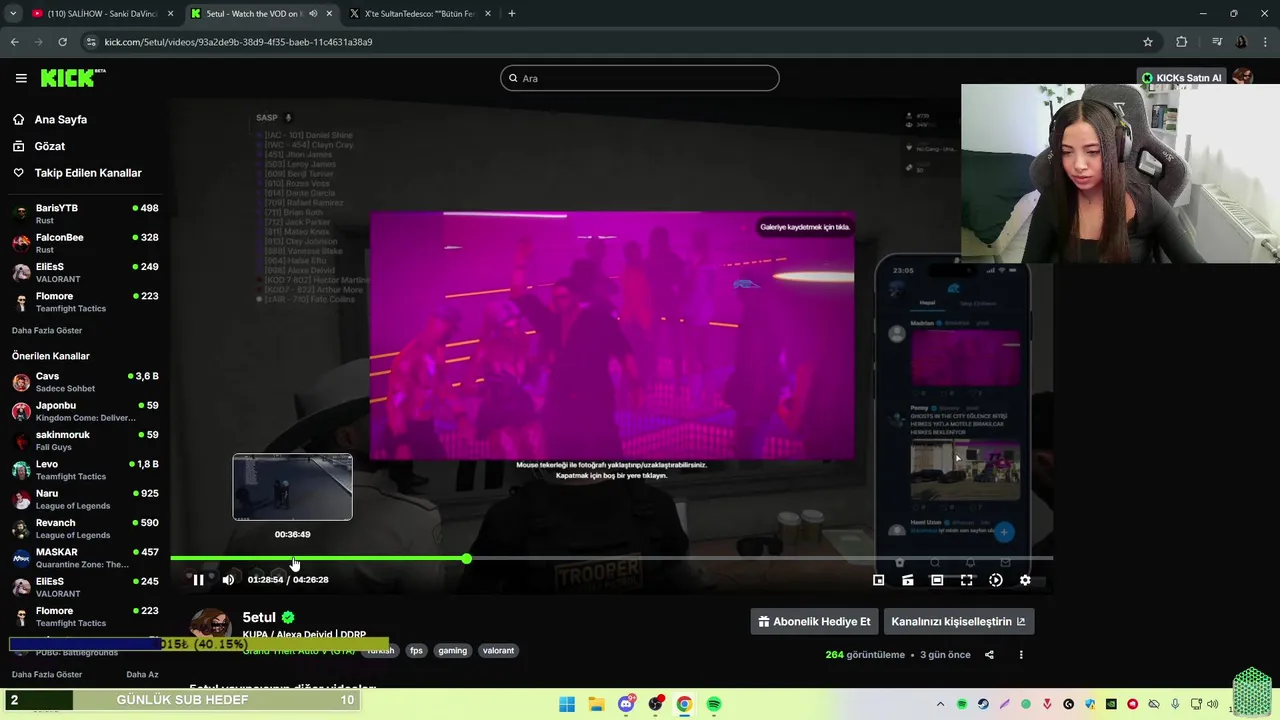Bookmark this page with star icon
Image resolution: width=1280 pixels, height=720 pixels.
pyautogui.click(x=1148, y=42)
